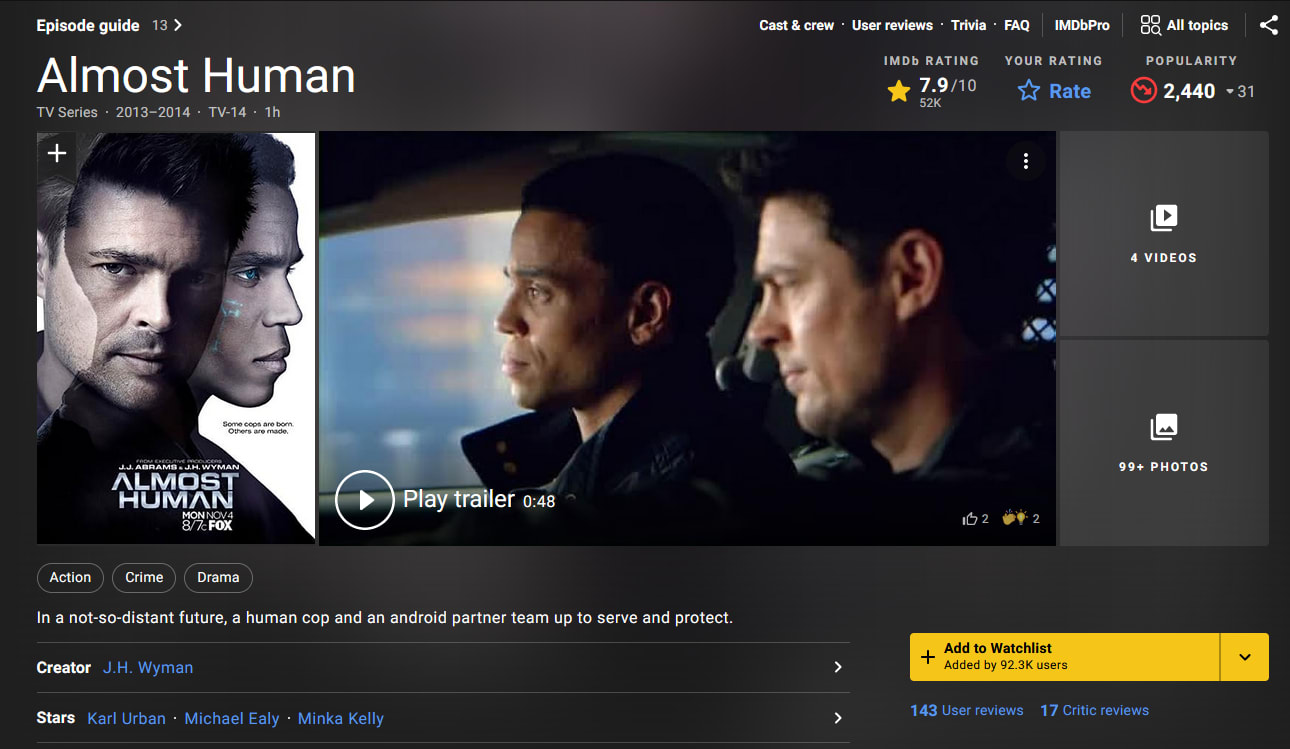The width and height of the screenshot is (1290, 749).
Task: Click the trailer video preview image
Action: point(687,338)
